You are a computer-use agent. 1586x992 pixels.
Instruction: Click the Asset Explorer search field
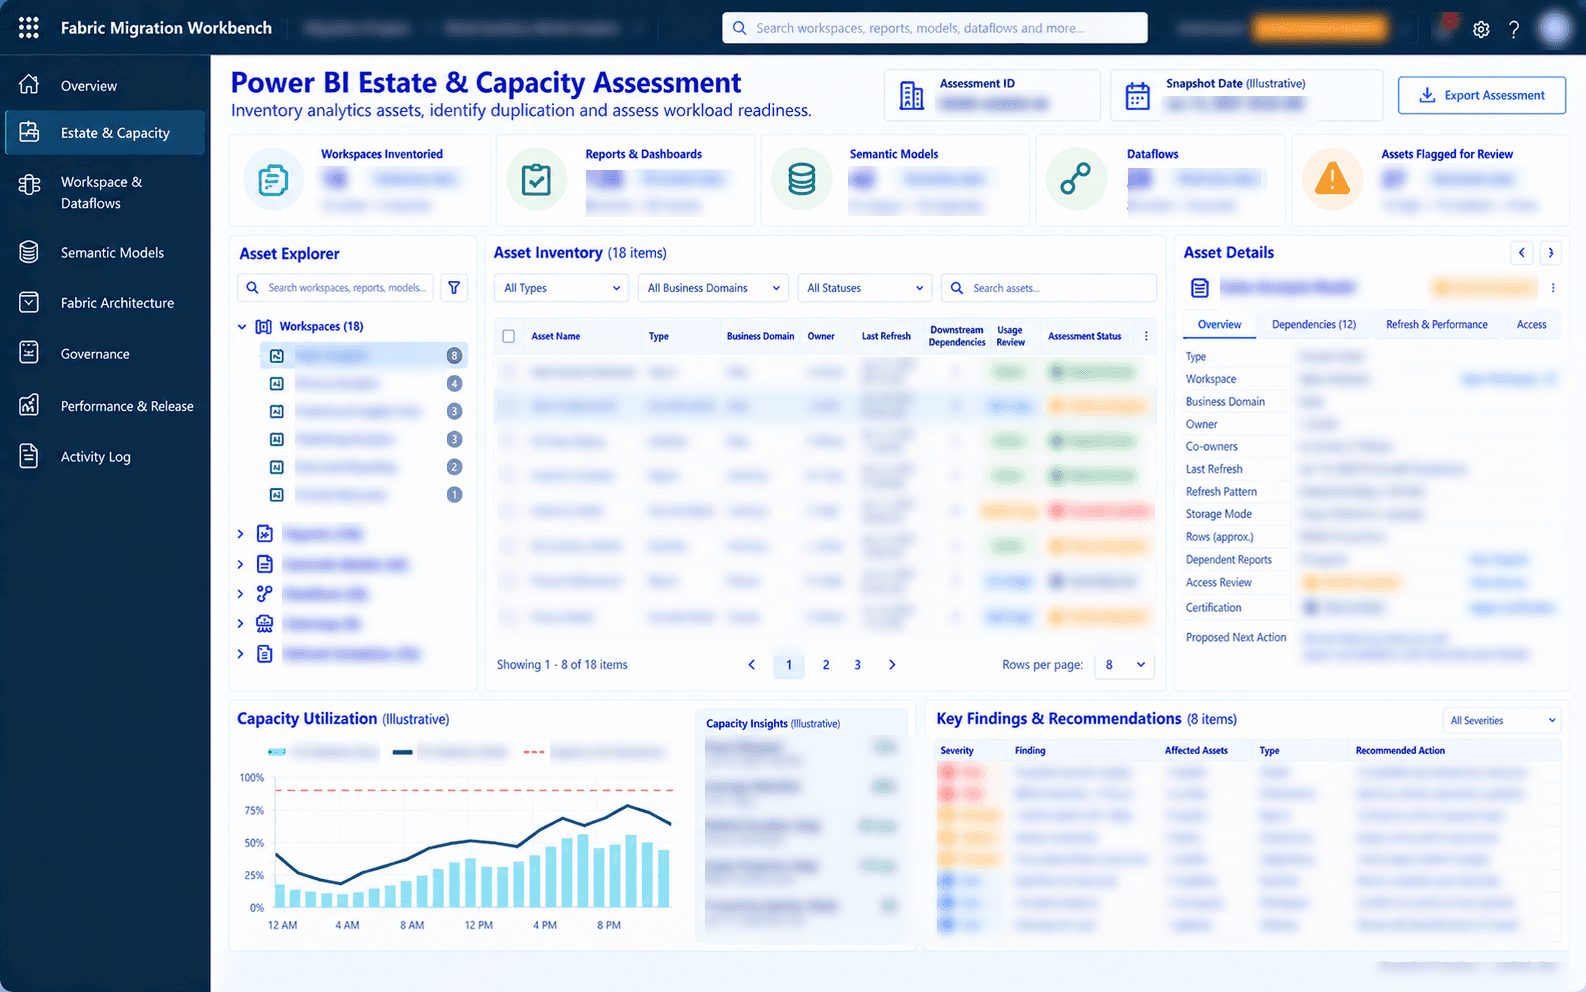tap(336, 288)
